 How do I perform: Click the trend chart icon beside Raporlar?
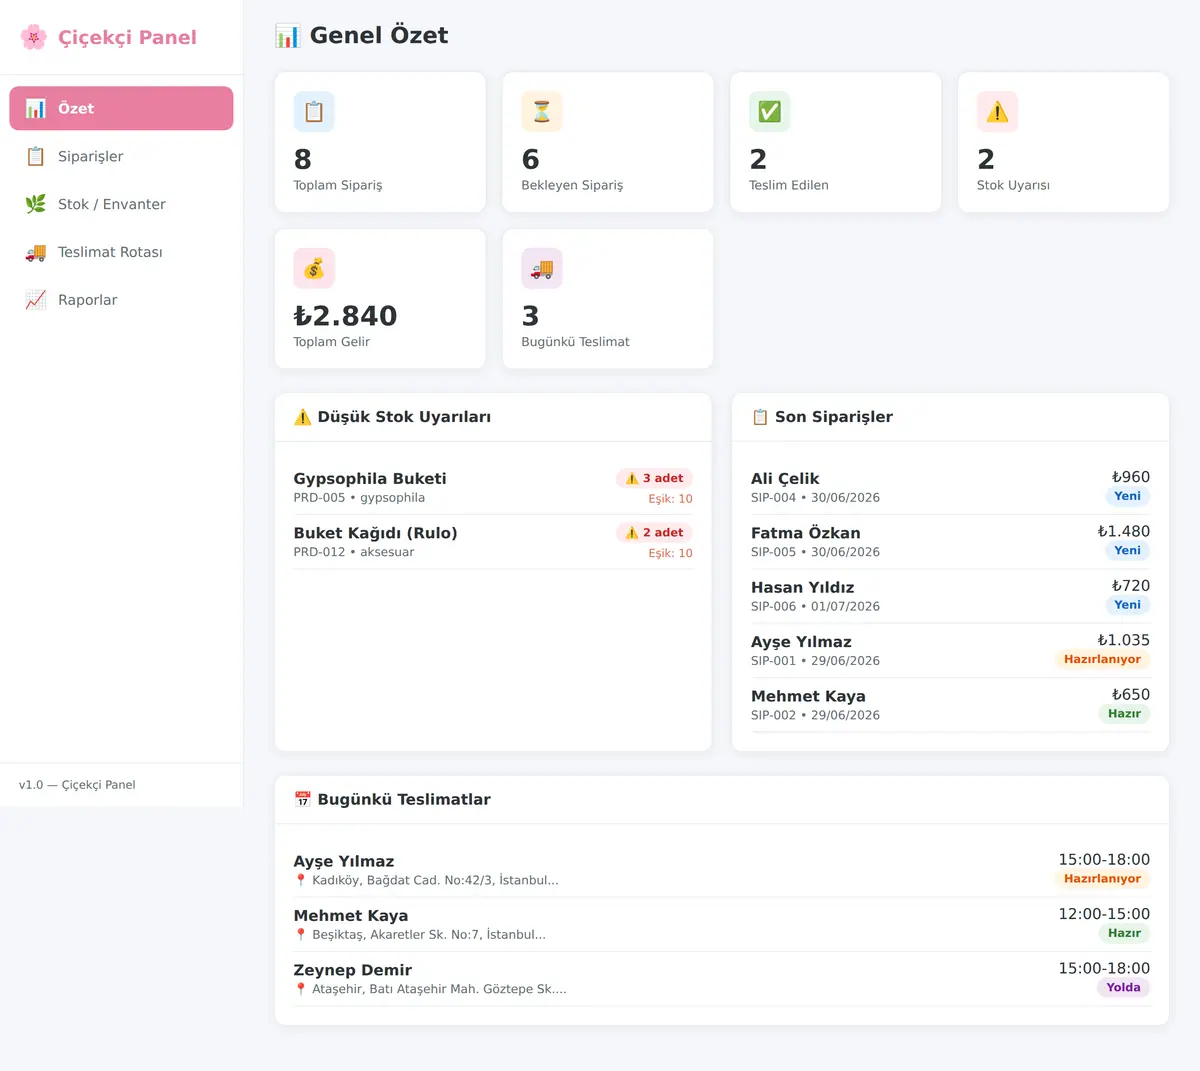36,300
